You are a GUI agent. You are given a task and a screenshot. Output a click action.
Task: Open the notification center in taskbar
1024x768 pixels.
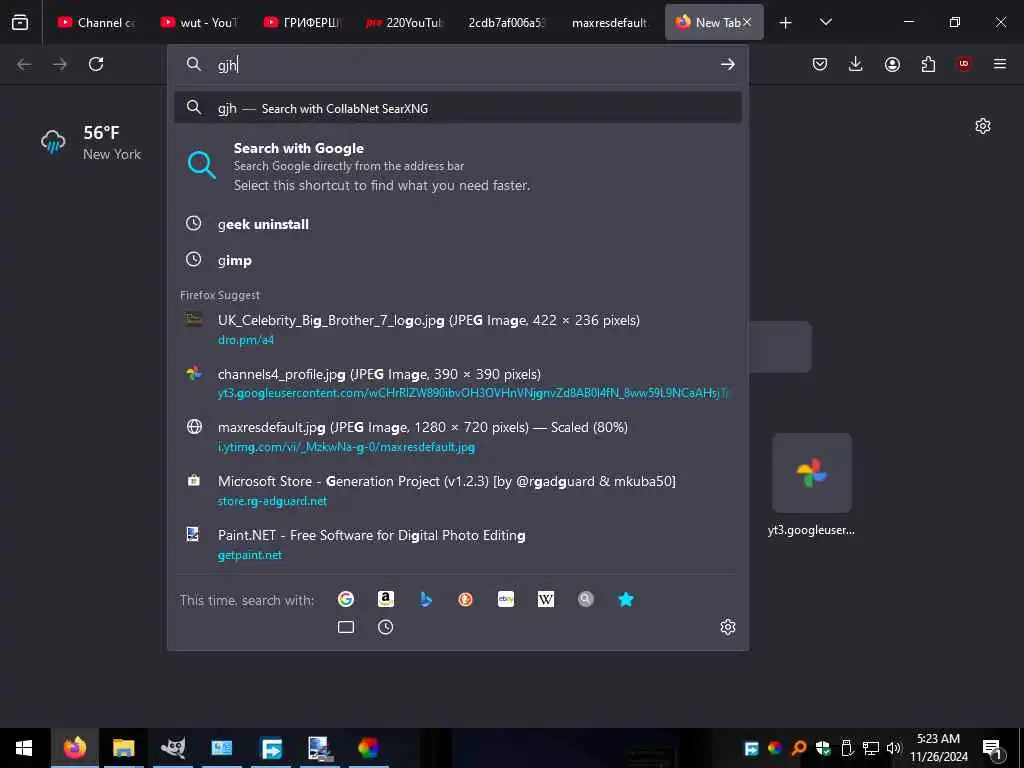click(993, 748)
